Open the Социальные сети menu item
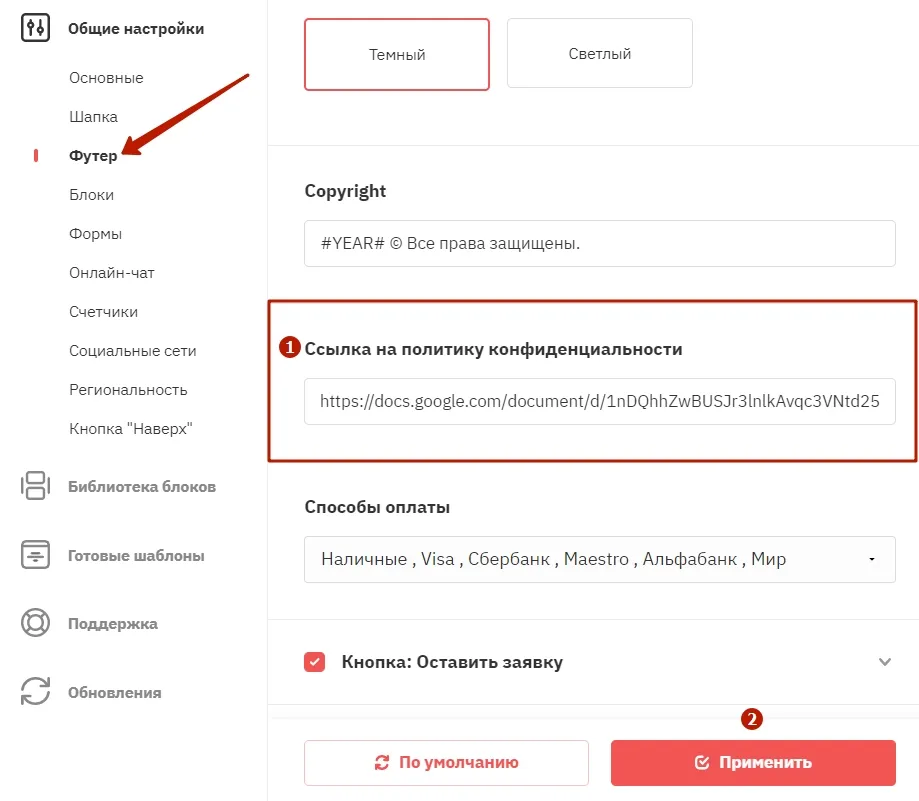Image resolution: width=919 pixels, height=801 pixels. click(x=132, y=351)
